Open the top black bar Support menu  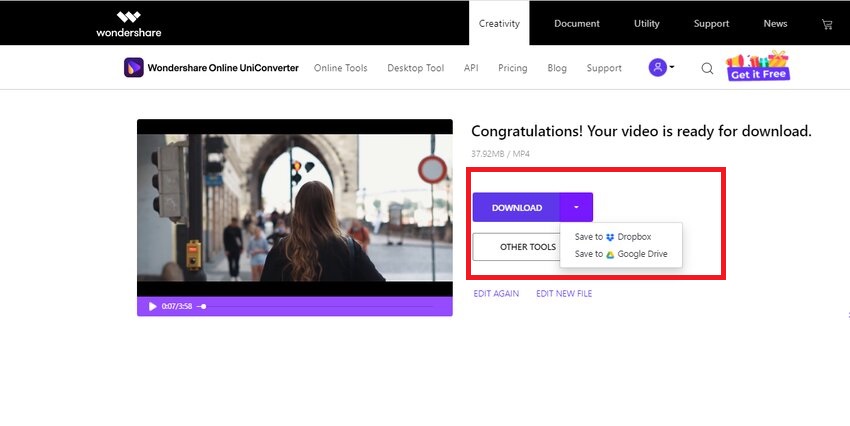click(x=711, y=23)
